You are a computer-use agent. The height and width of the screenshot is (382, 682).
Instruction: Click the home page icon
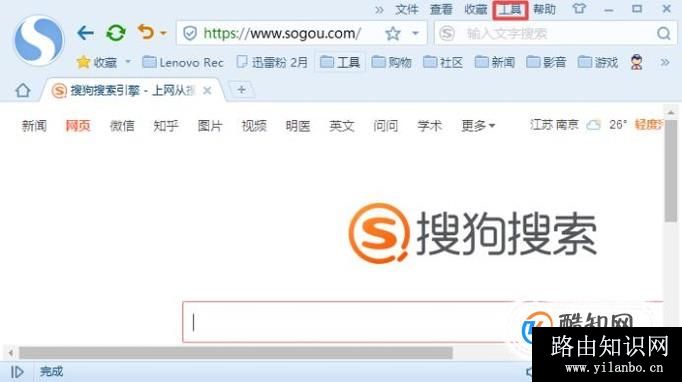(23, 90)
